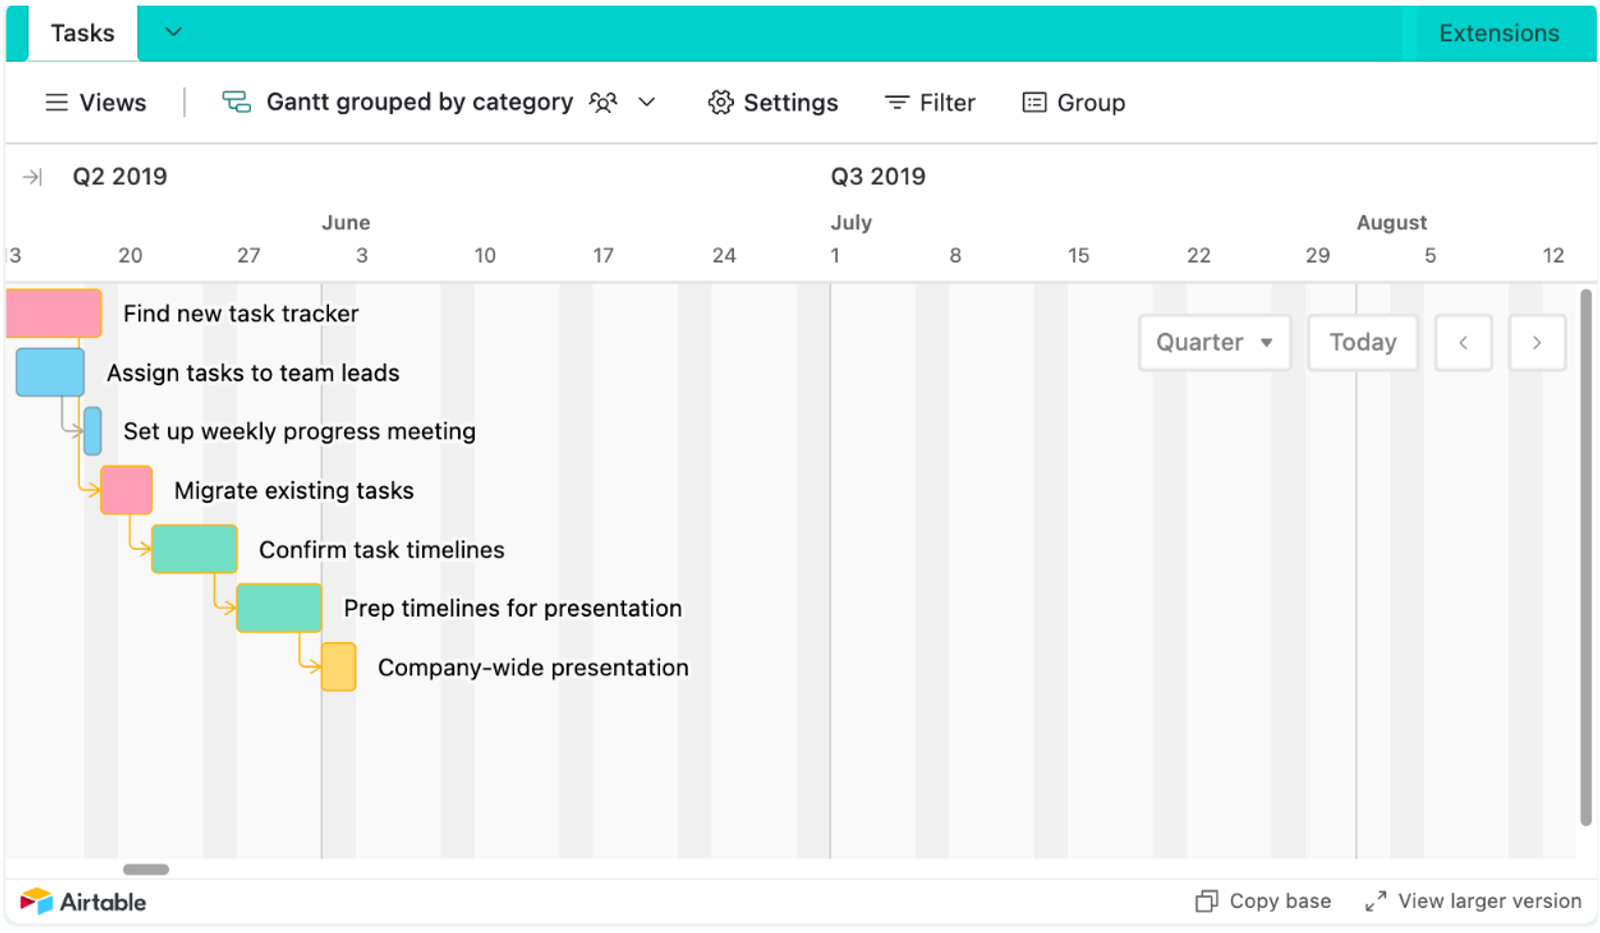Click the Views hamburger icon
This screenshot has height=933, width=1600.
coord(57,102)
